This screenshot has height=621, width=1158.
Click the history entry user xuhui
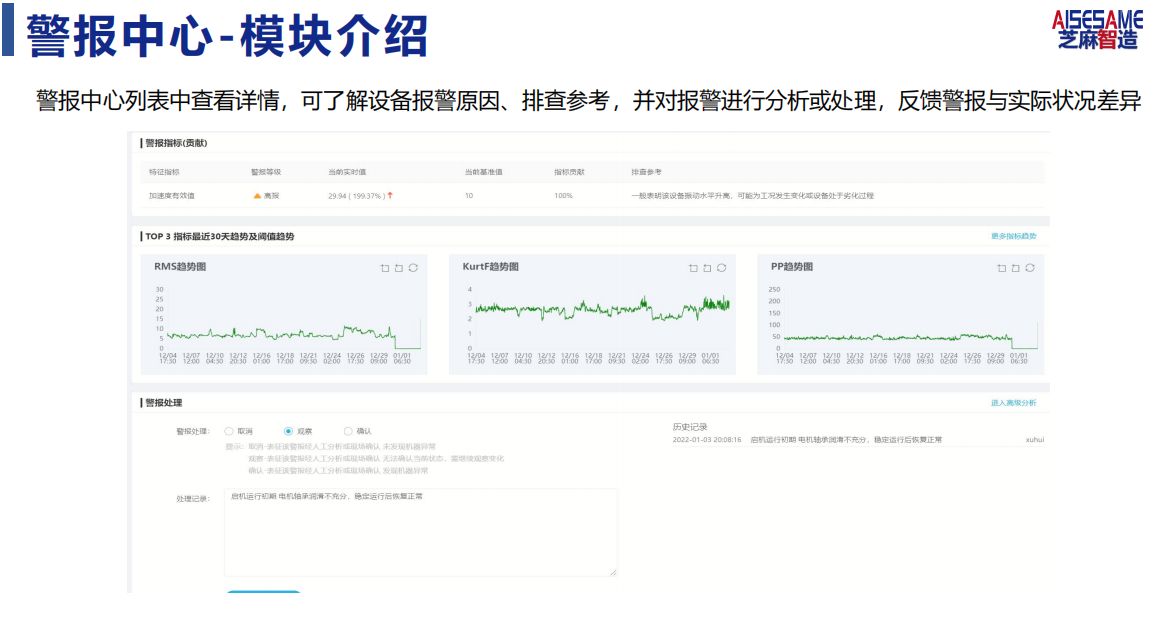click(1035, 440)
